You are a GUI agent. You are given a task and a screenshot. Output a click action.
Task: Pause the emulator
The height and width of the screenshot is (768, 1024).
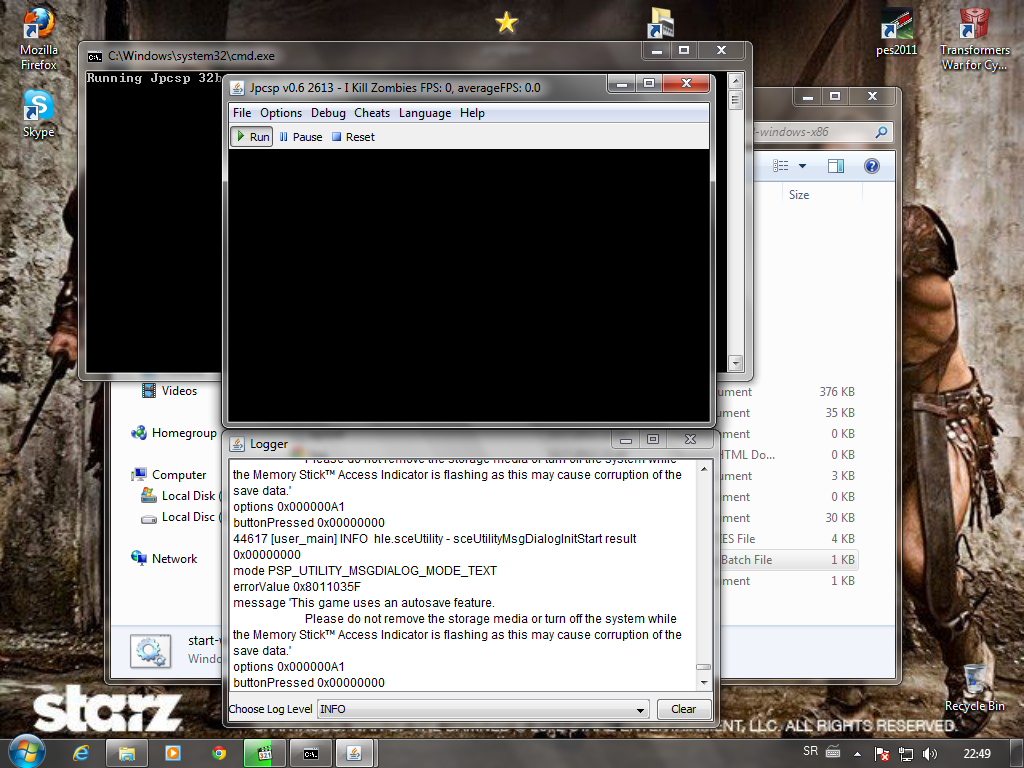300,137
